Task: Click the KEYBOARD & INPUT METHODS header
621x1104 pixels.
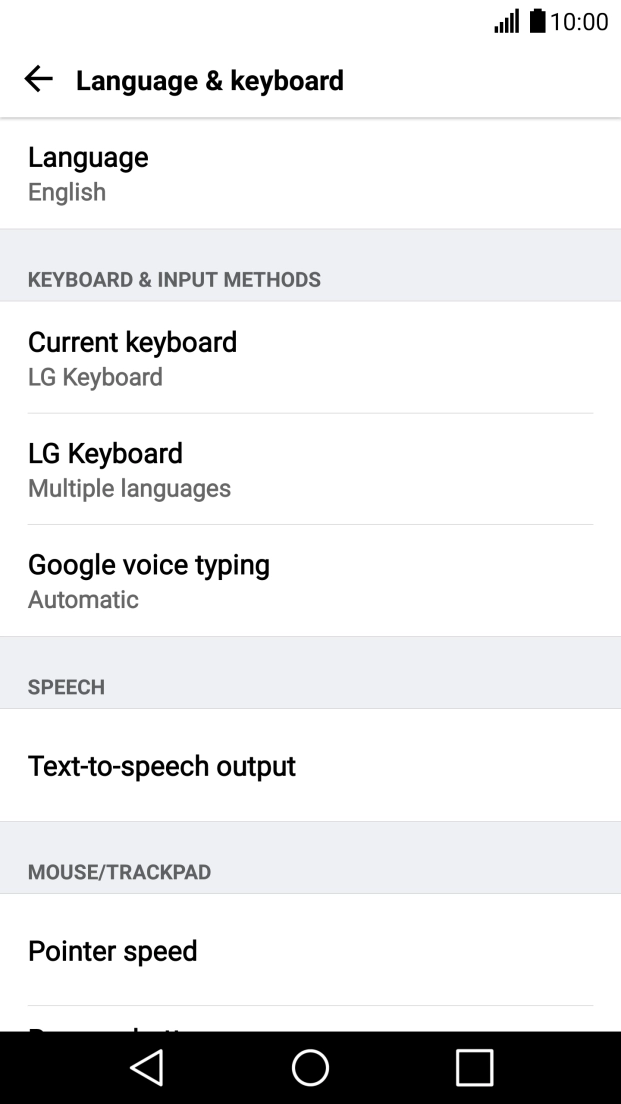Action: (174, 280)
